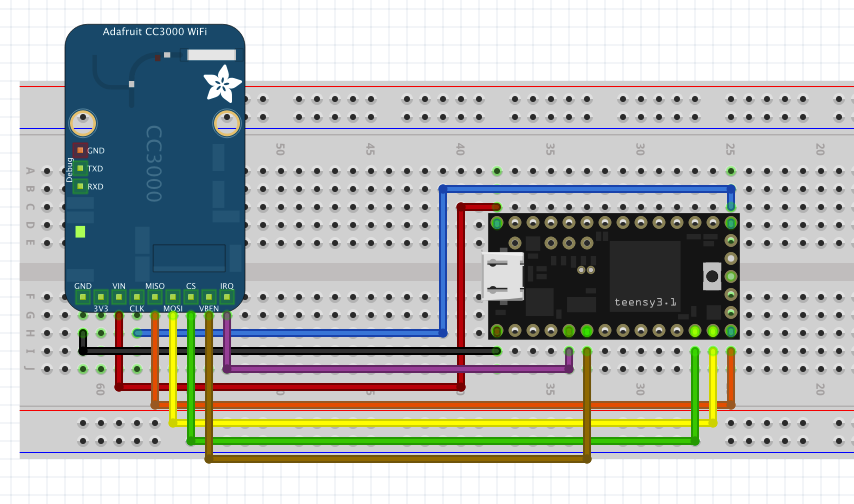Image resolution: width=854 pixels, height=504 pixels.
Task: Select the large black chip on the Teensy
Action: tap(645, 276)
